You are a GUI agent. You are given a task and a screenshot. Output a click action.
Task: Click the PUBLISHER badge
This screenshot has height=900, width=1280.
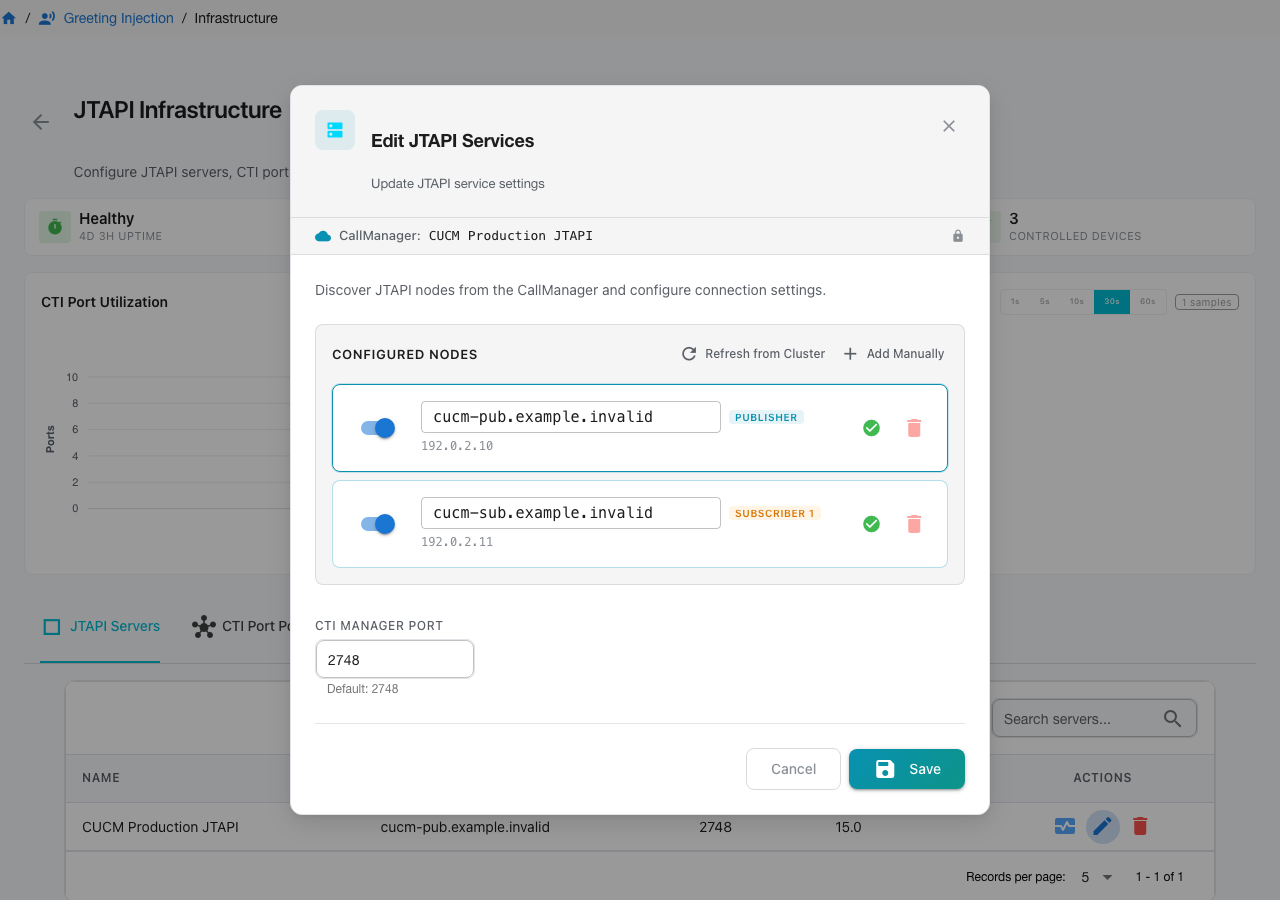click(766, 417)
